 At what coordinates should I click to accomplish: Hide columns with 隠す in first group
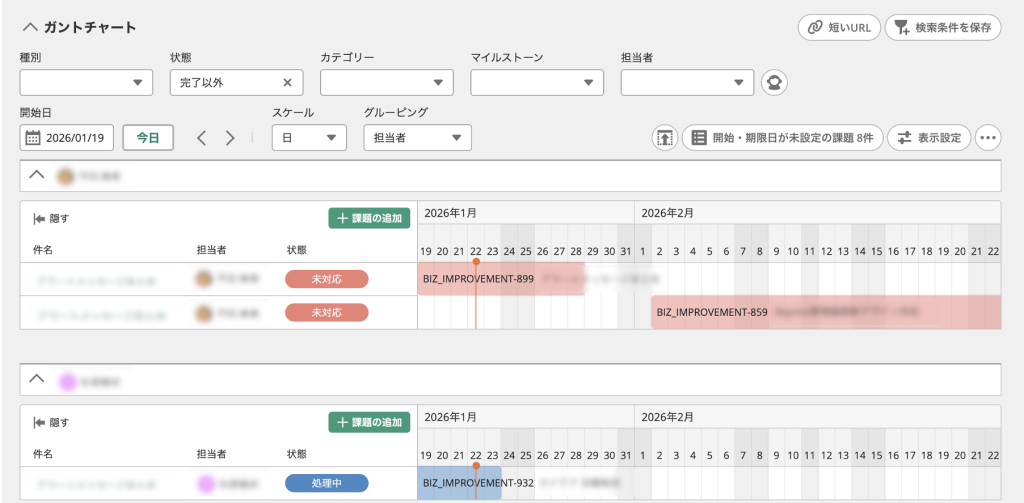tap(51, 218)
